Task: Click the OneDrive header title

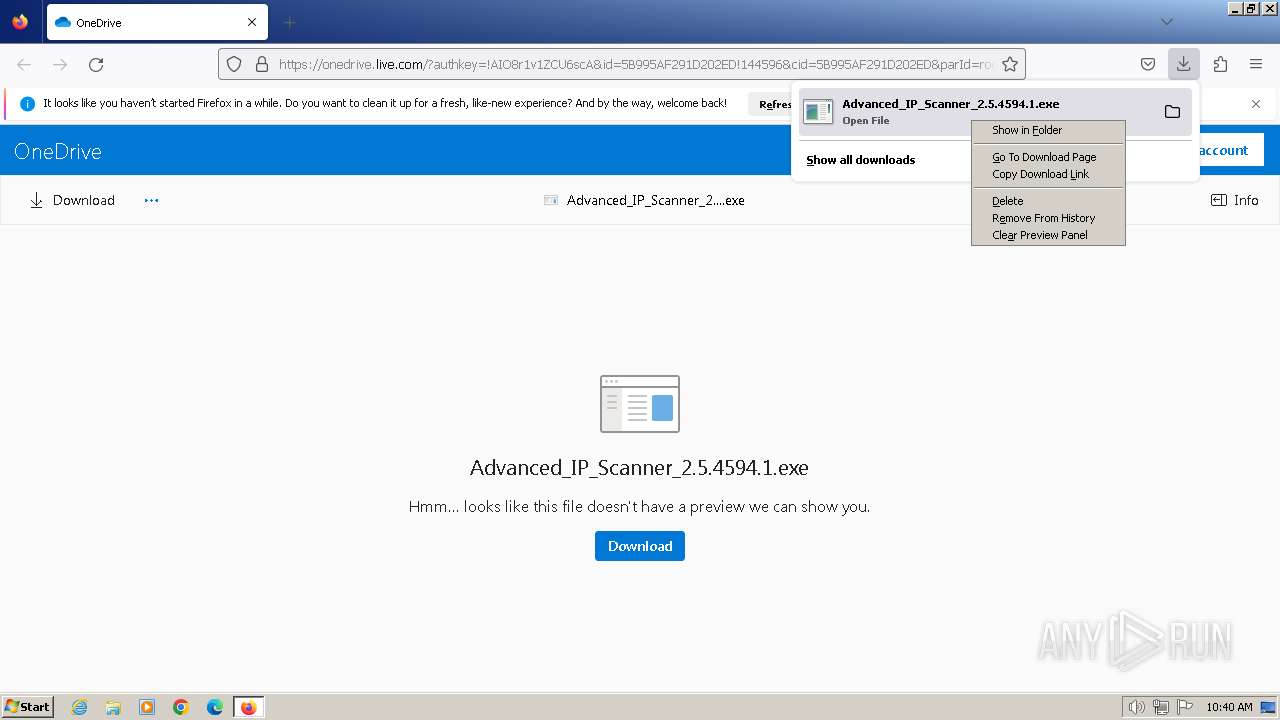Action: pyautogui.click(x=58, y=151)
